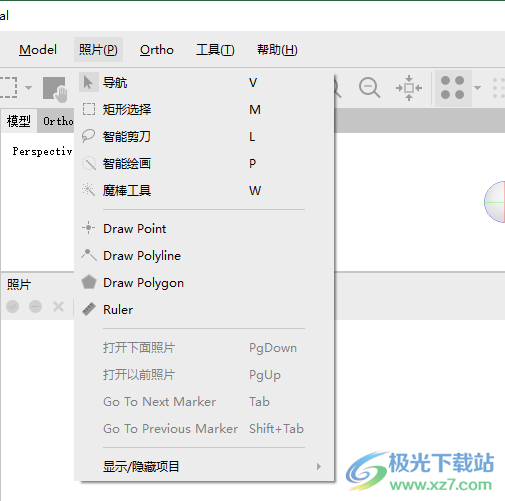This screenshot has width=505, height=501.
Task: Click the Perspective label in viewport
Action: pos(42,151)
